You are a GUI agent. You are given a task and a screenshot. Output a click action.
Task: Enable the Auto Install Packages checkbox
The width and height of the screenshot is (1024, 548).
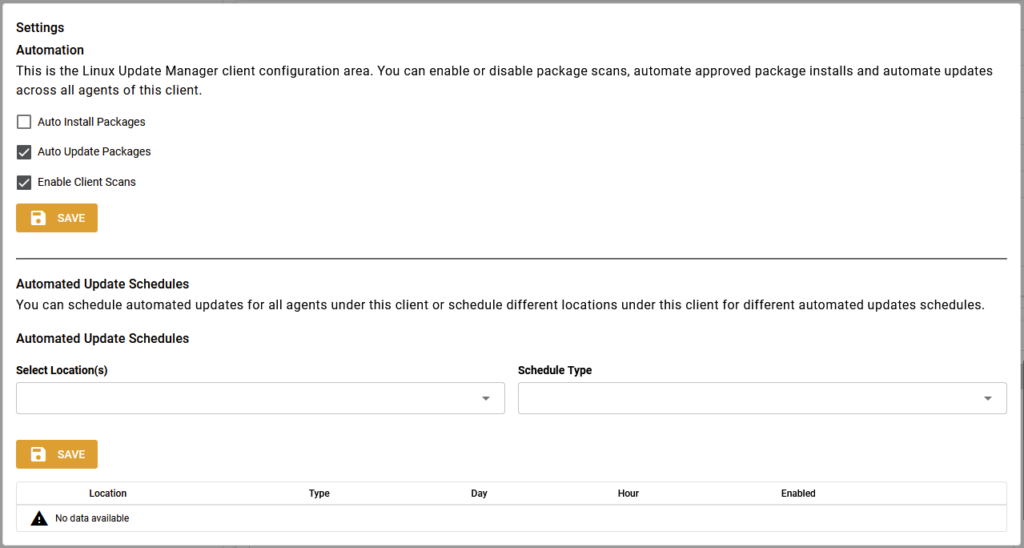(x=24, y=122)
